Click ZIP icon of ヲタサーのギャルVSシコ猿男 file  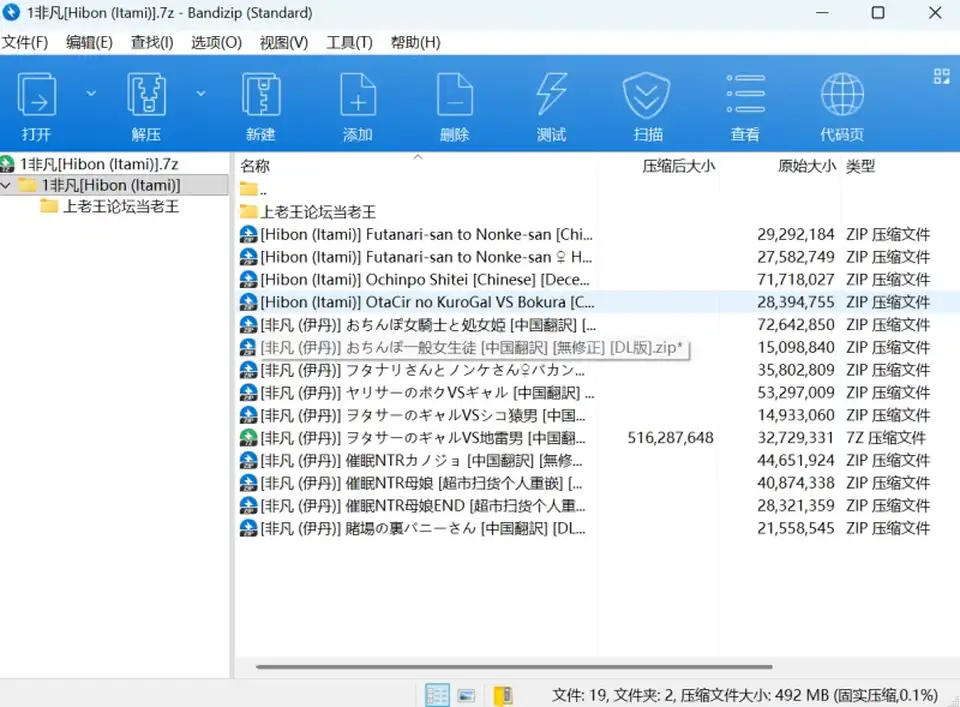pyautogui.click(x=248, y=415)
